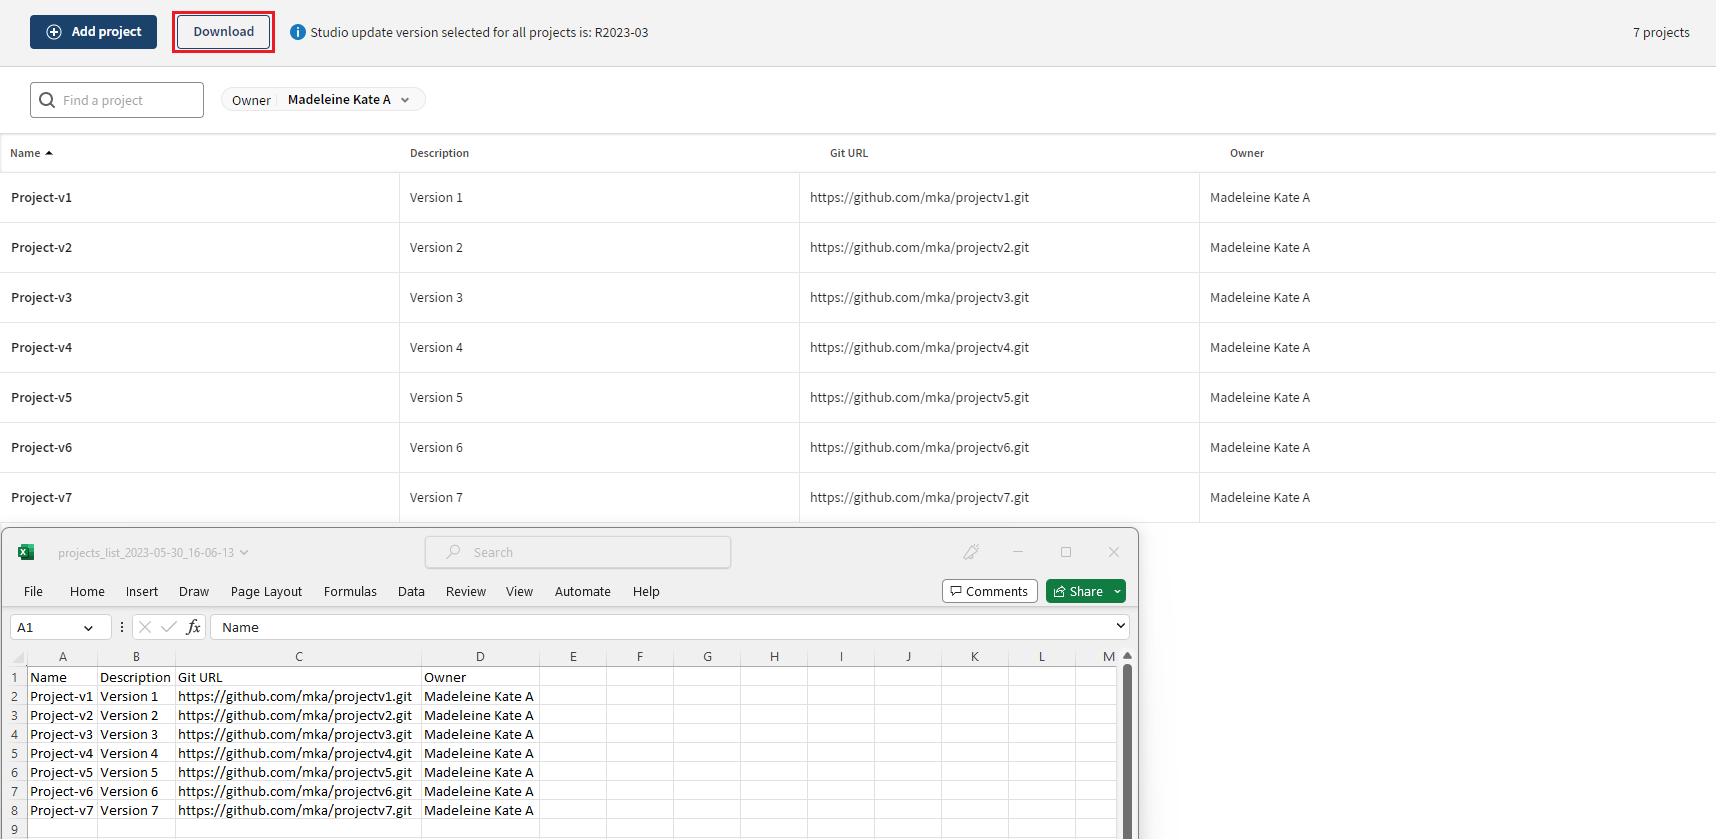1716x839 pixels.
Task: Click the Find a project search field
Action: point(117,100)
